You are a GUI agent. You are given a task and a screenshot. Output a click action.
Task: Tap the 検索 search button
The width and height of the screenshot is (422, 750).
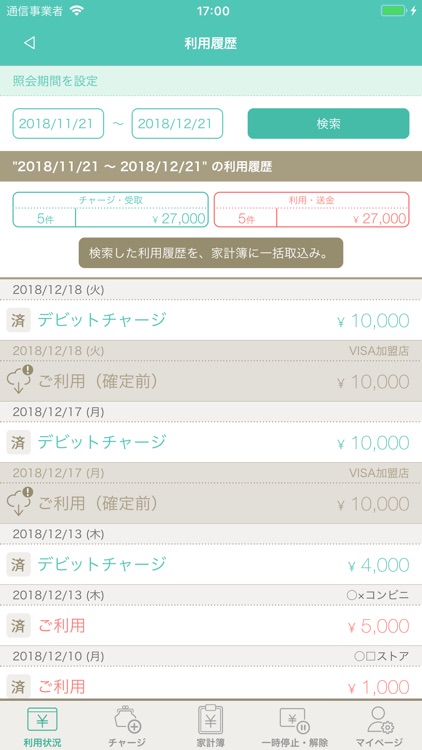(x=328, y=123)
